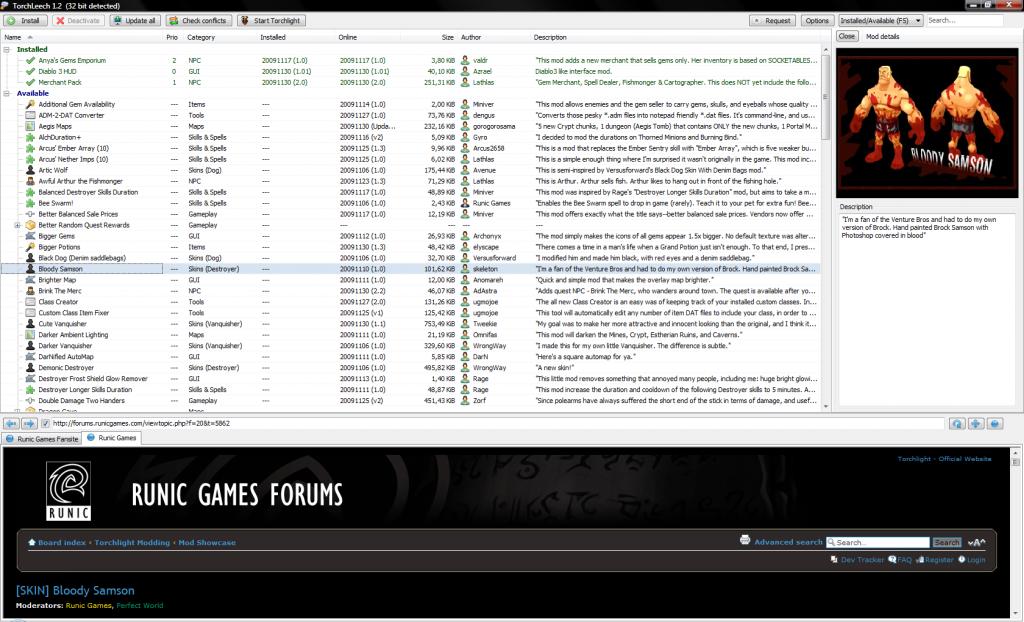The width and height of the screenshot is (1024, 622).
Task: Click the URL address field
Action: [498, 423]
